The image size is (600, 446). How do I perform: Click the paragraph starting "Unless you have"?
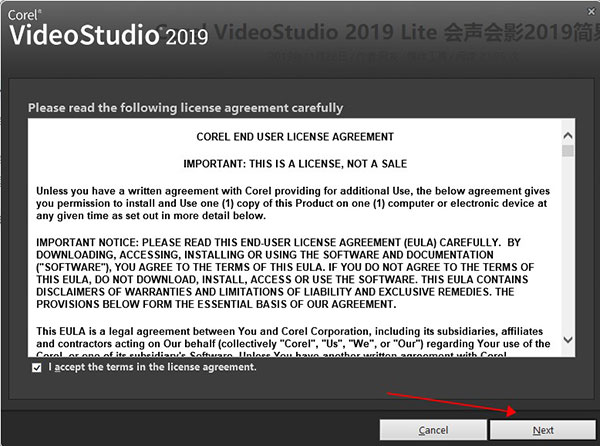(x=292, y=204)
